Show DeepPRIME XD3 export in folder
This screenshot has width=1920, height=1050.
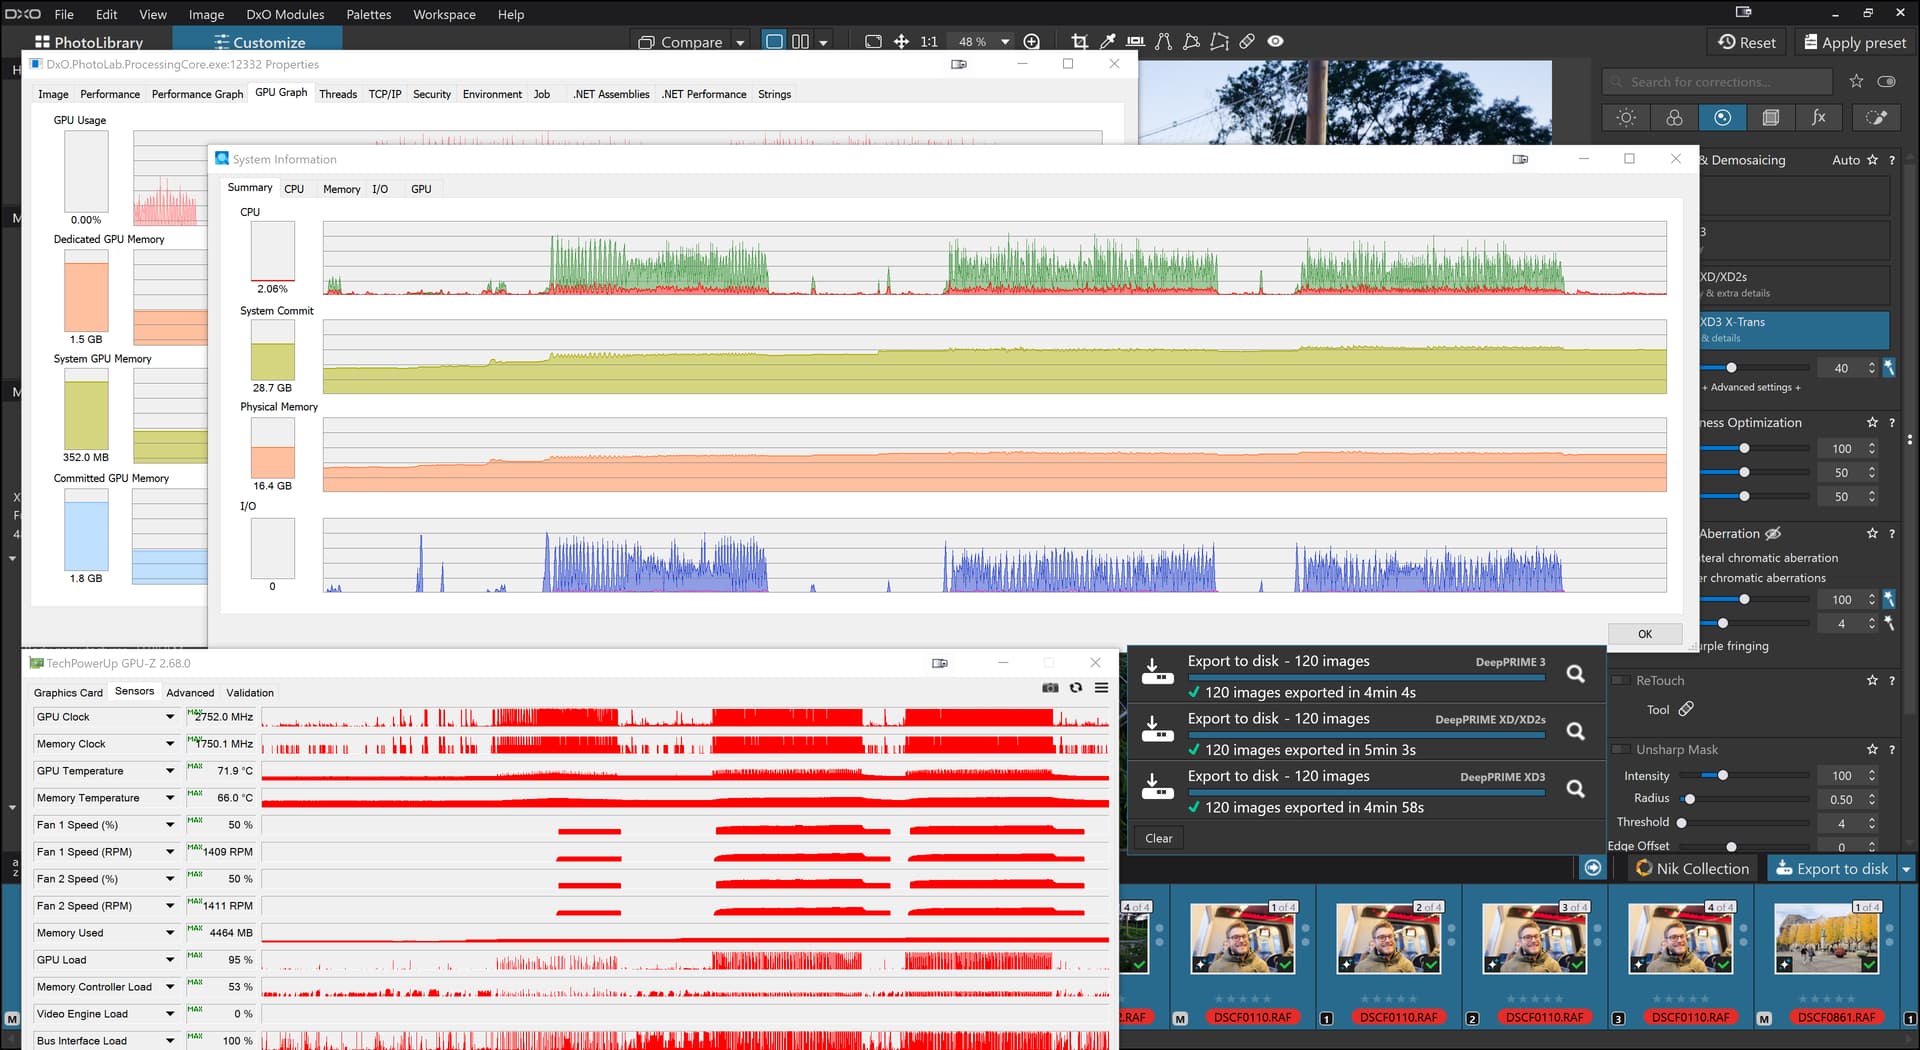tap(1575, 789)
